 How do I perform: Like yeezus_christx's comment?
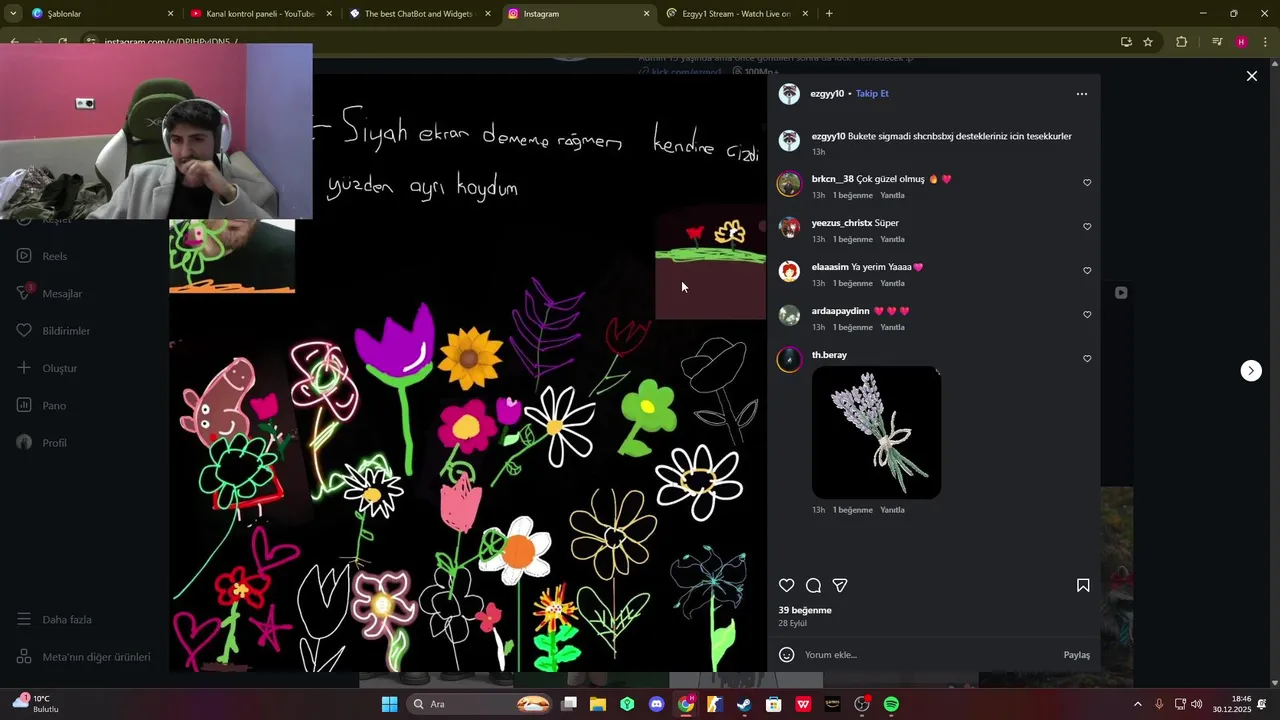(x=1087, y=227)
